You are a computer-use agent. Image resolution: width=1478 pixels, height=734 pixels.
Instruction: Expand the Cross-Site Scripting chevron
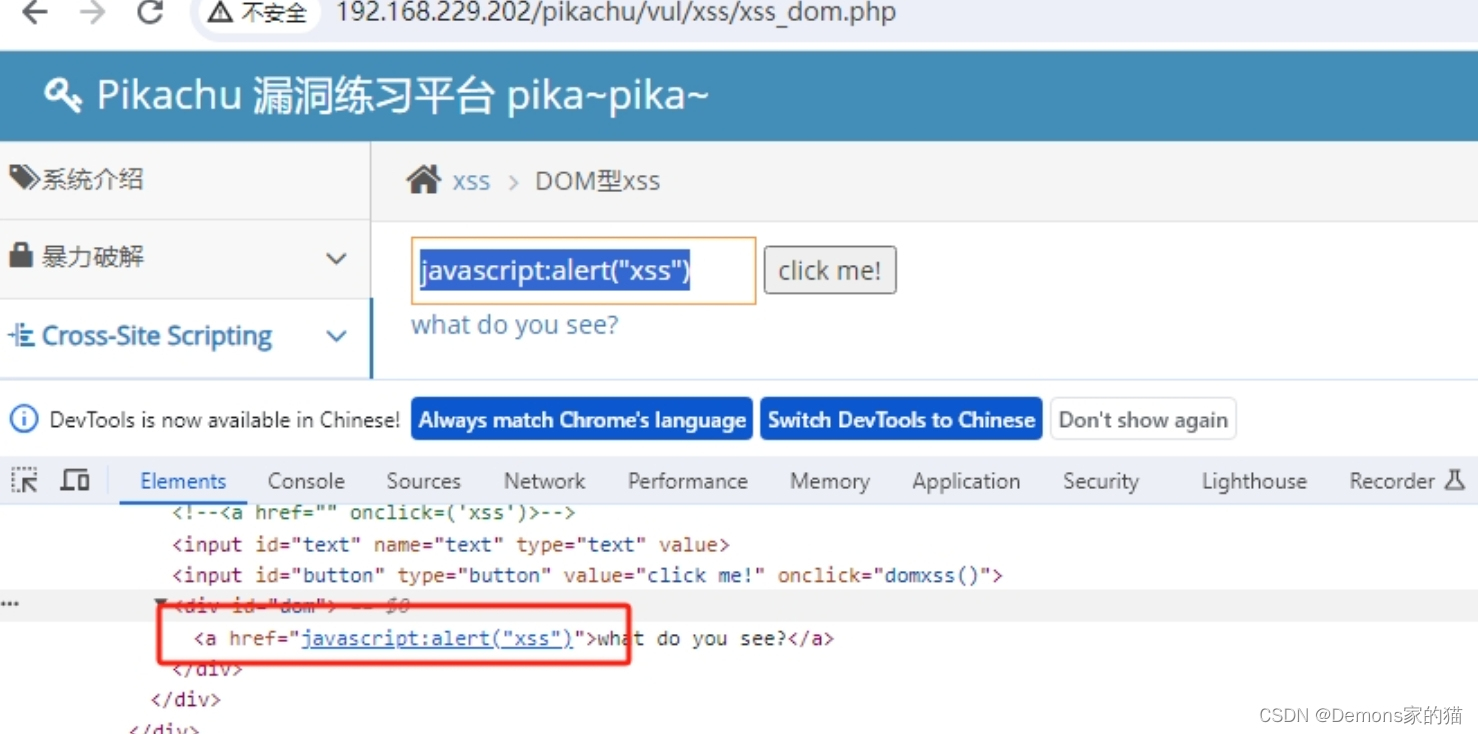pos(336,336)
